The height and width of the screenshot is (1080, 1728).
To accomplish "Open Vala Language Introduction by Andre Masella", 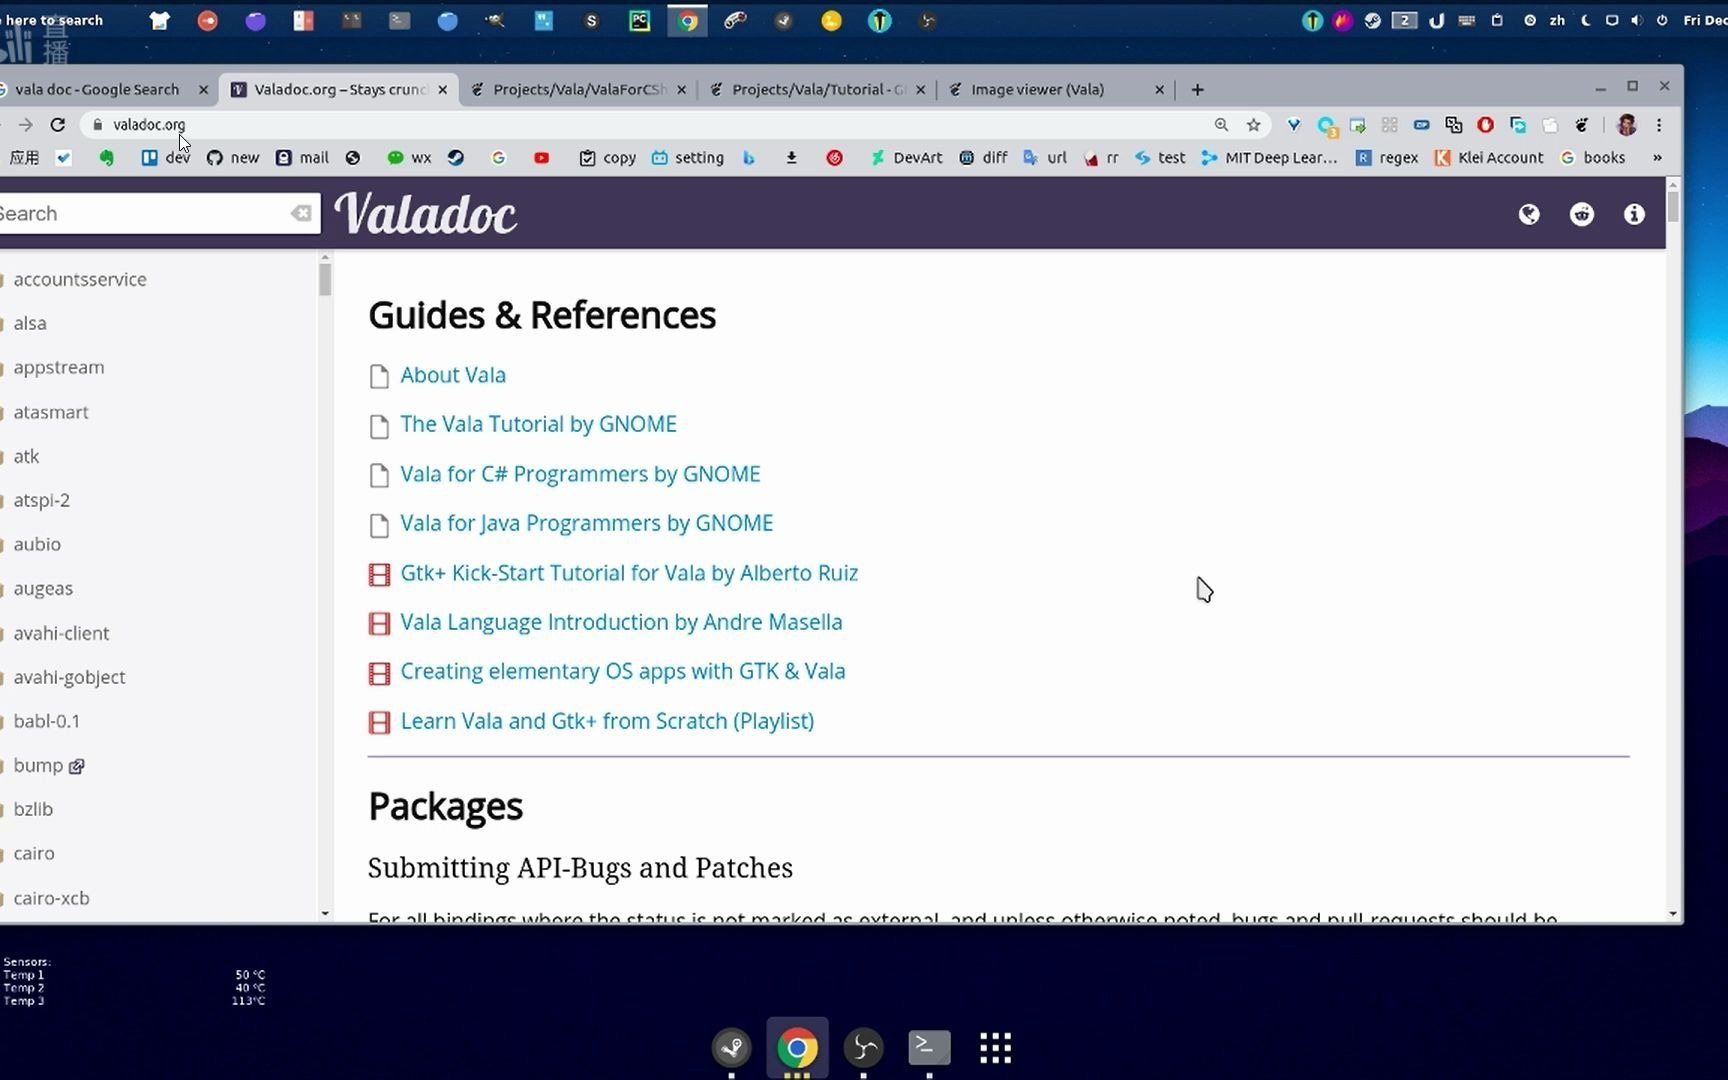I will coord(621,622).
